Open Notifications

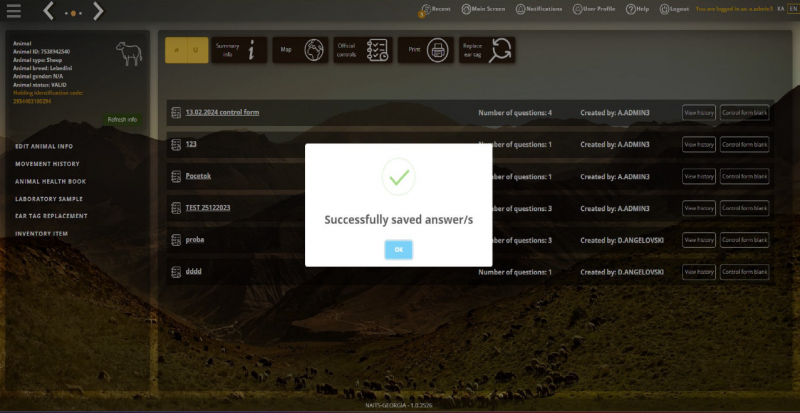coord(539,9)
